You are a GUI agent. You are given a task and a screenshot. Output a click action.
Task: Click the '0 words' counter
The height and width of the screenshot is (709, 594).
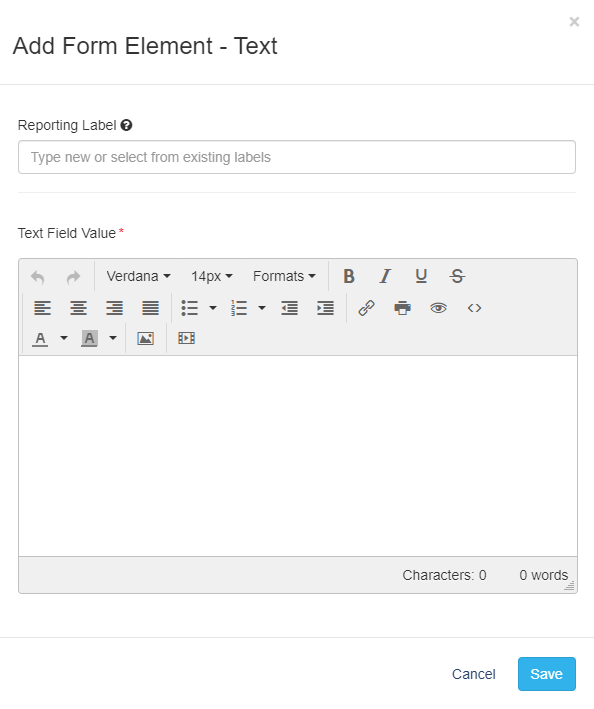[x=543, y=575]
